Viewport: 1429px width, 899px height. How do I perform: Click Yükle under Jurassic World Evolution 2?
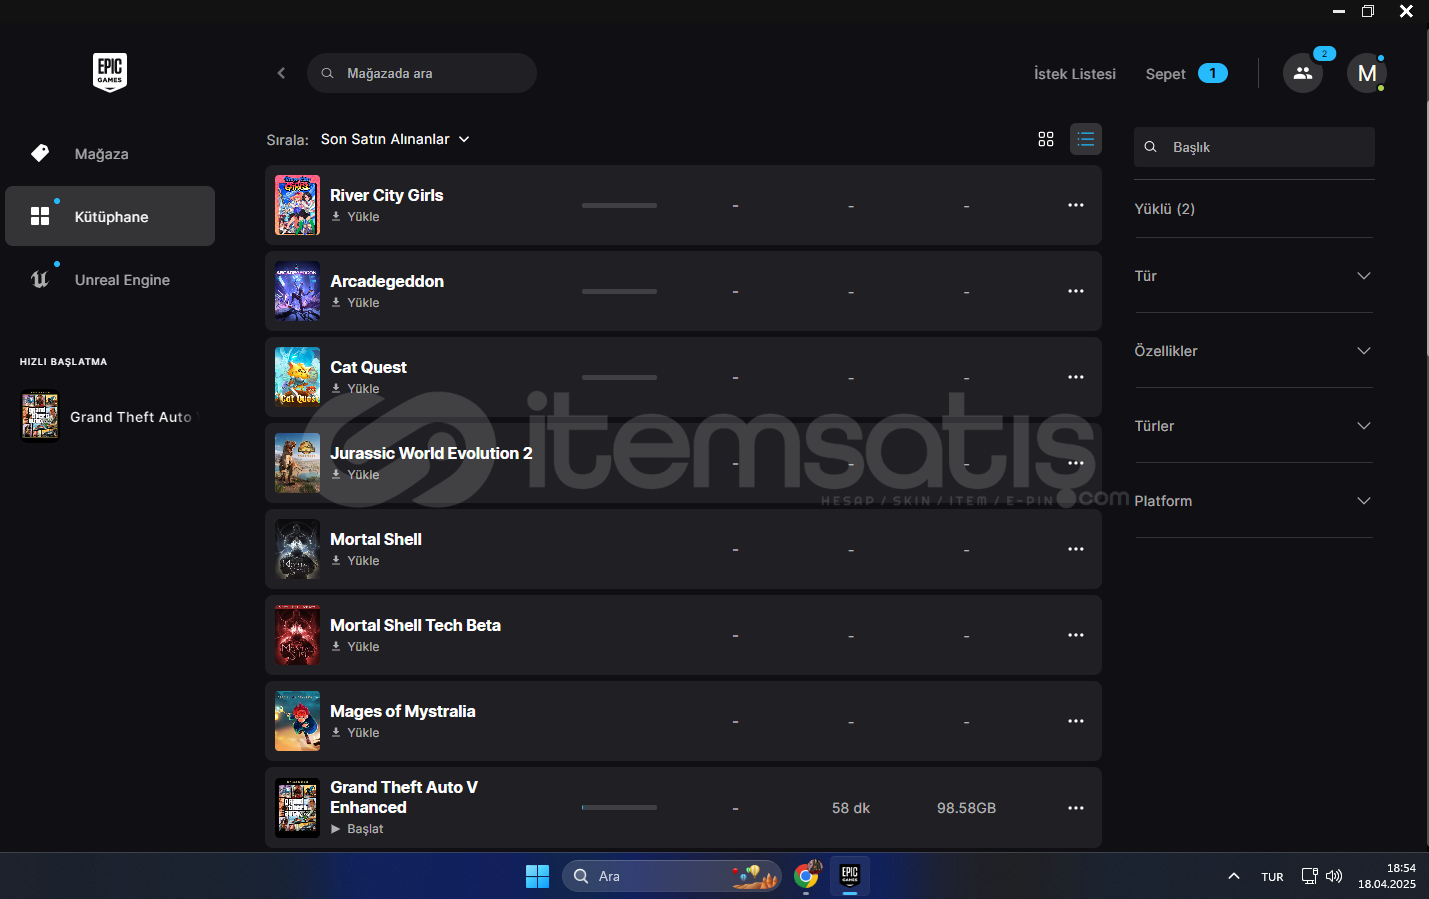click(355, 475)
